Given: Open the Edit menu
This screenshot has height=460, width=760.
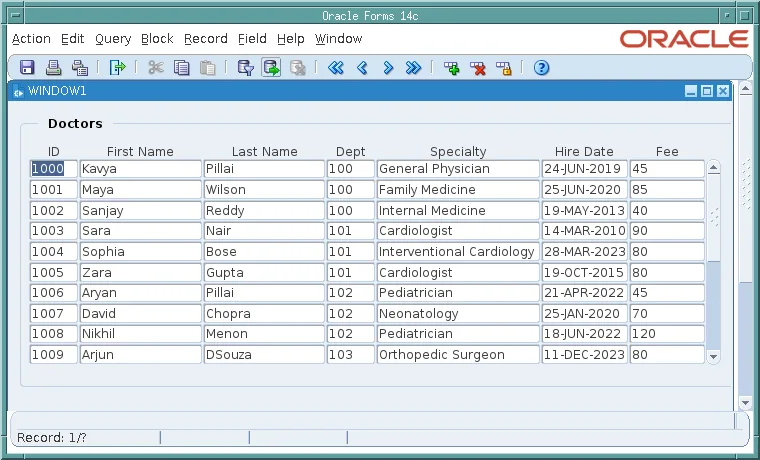Looking at the screenshot, I should [x=73, y=39].
